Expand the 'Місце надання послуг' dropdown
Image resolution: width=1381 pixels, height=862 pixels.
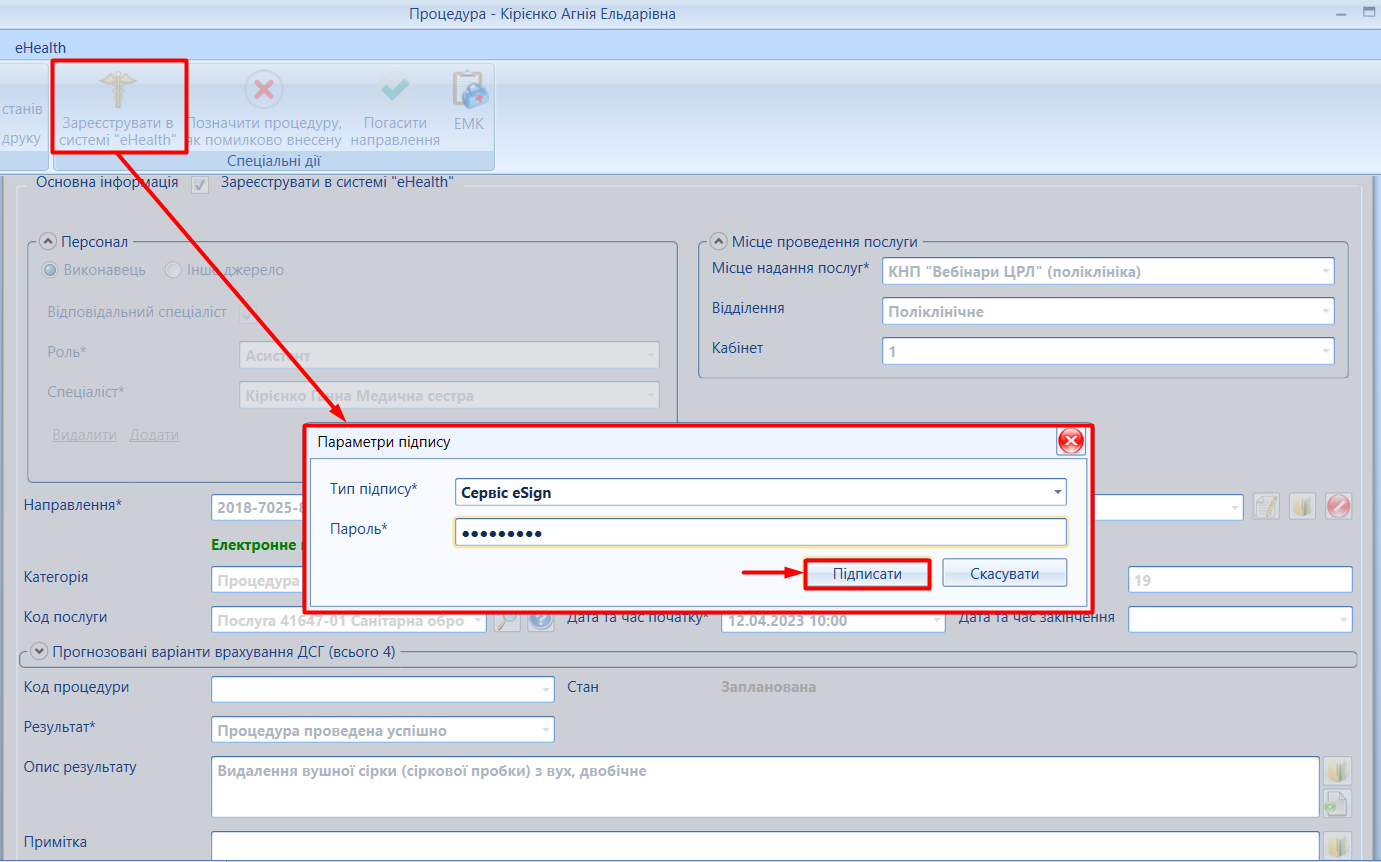coord(1108,271)
